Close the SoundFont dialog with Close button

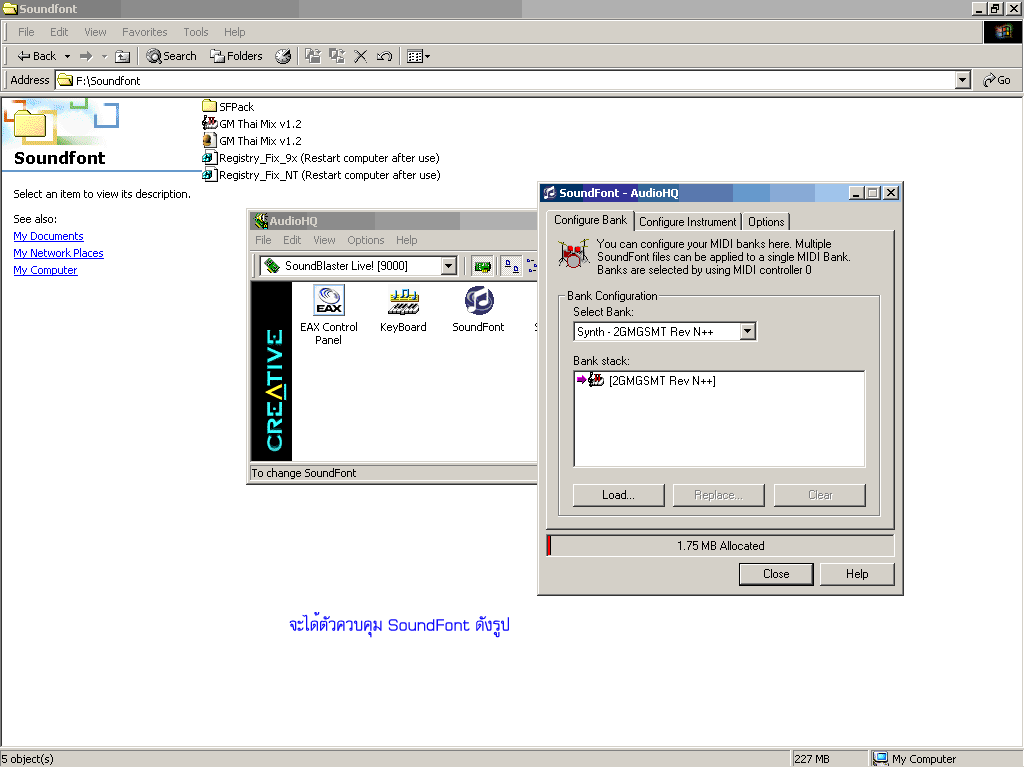776,574
